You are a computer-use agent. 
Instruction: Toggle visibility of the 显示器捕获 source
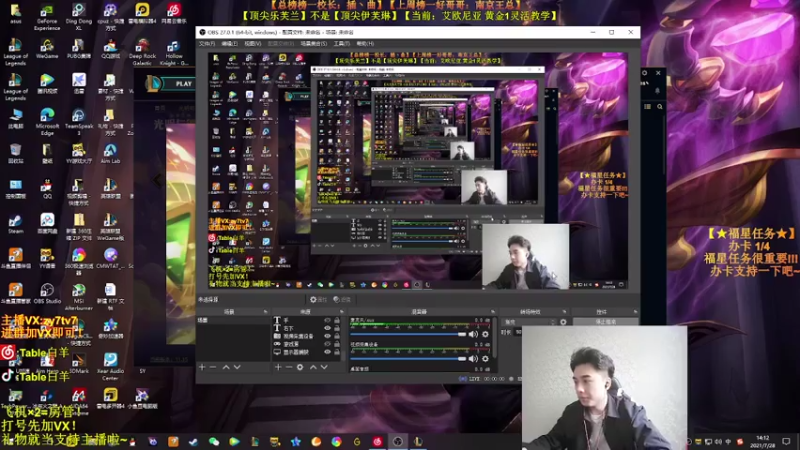328,352
